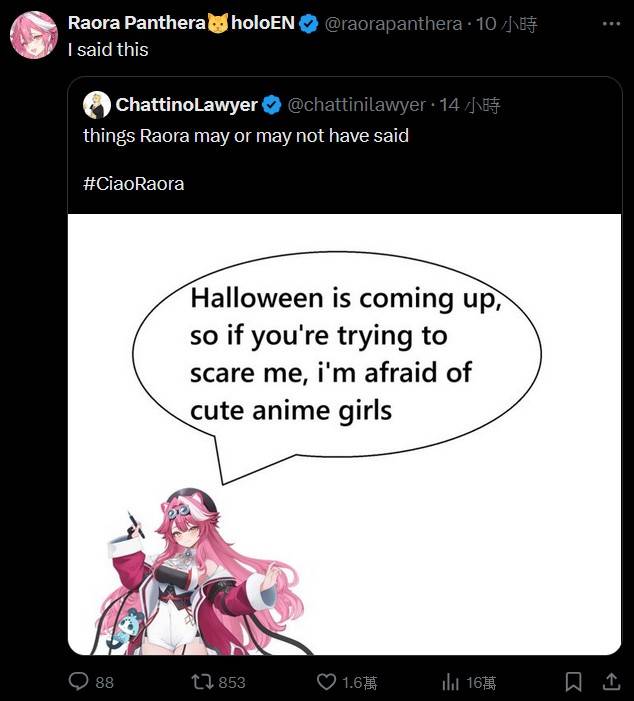Click the @raorapanthera handle
The width and height of the screenshot is (634, 701).
point(393,23)
